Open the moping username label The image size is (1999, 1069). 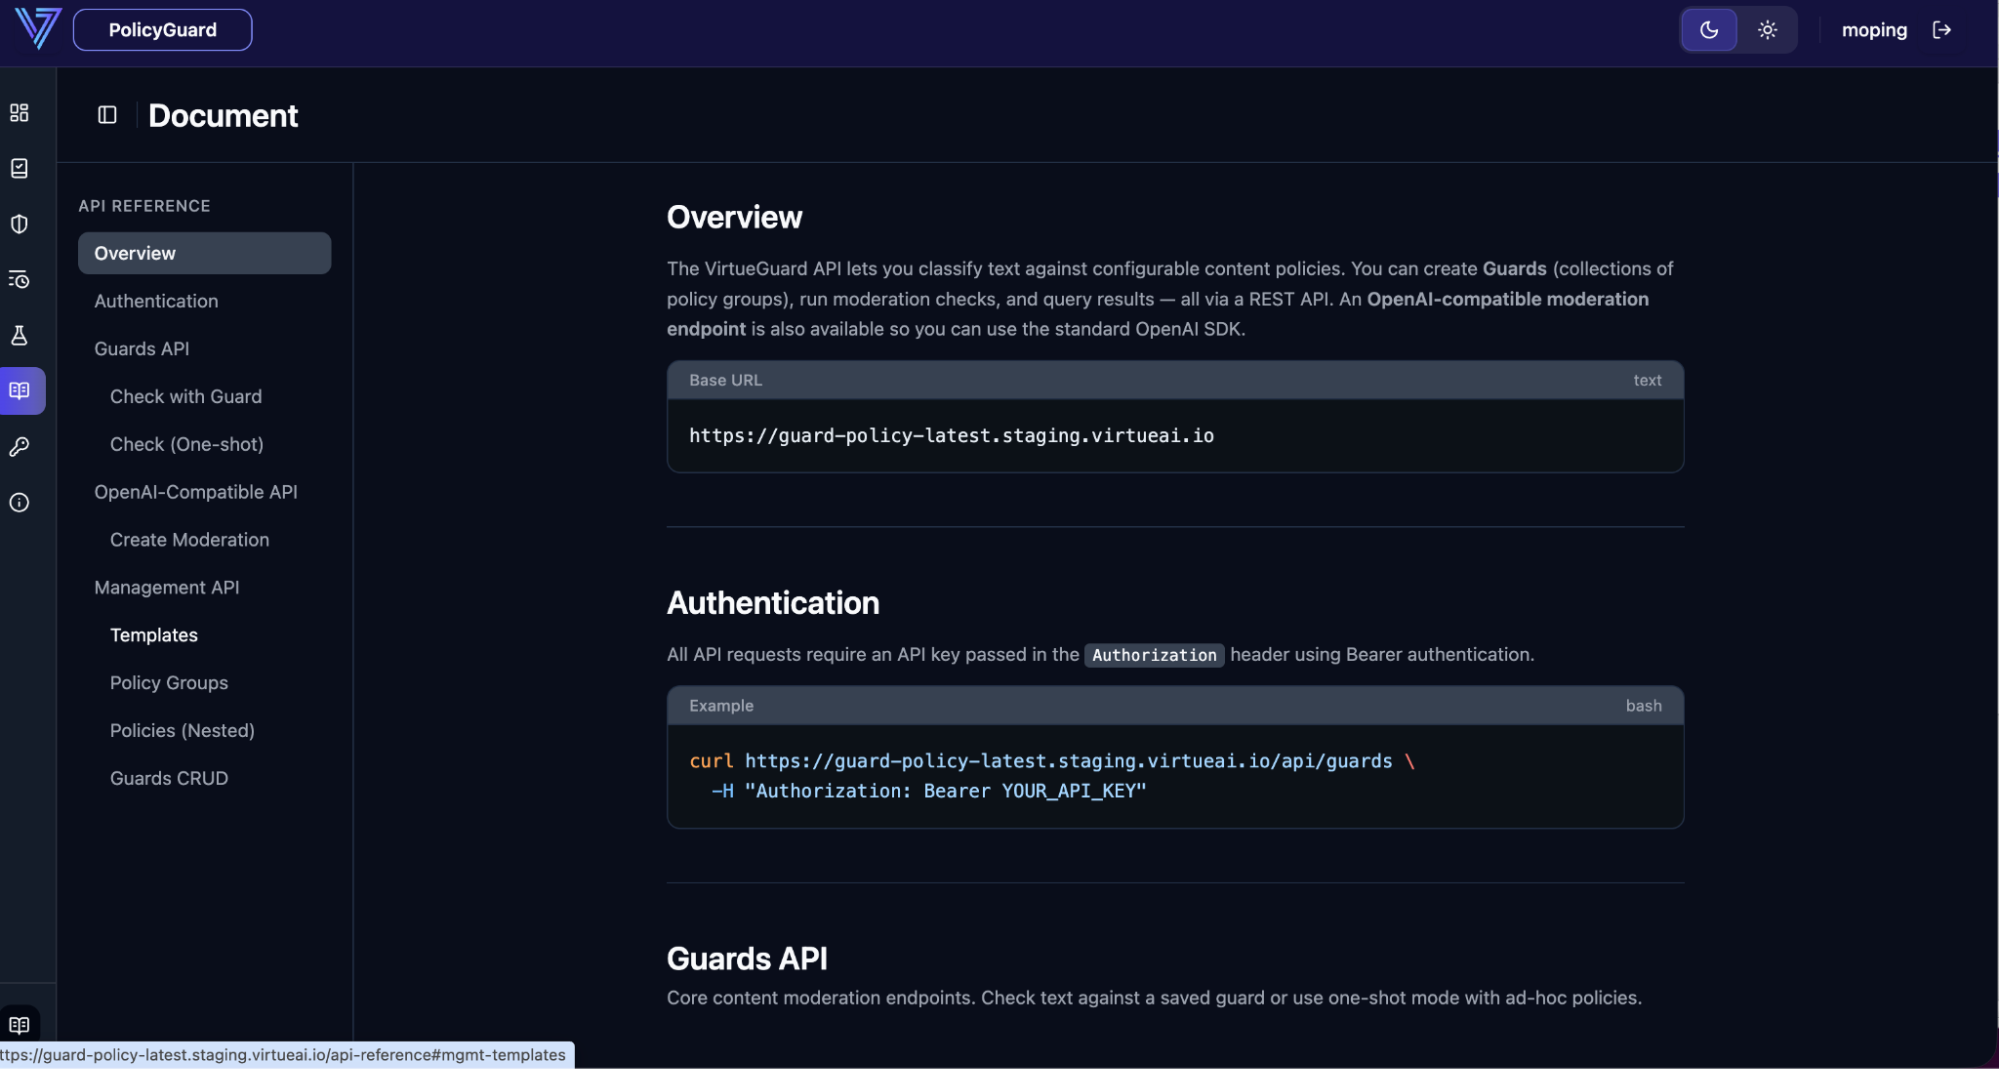point(1873,30)
